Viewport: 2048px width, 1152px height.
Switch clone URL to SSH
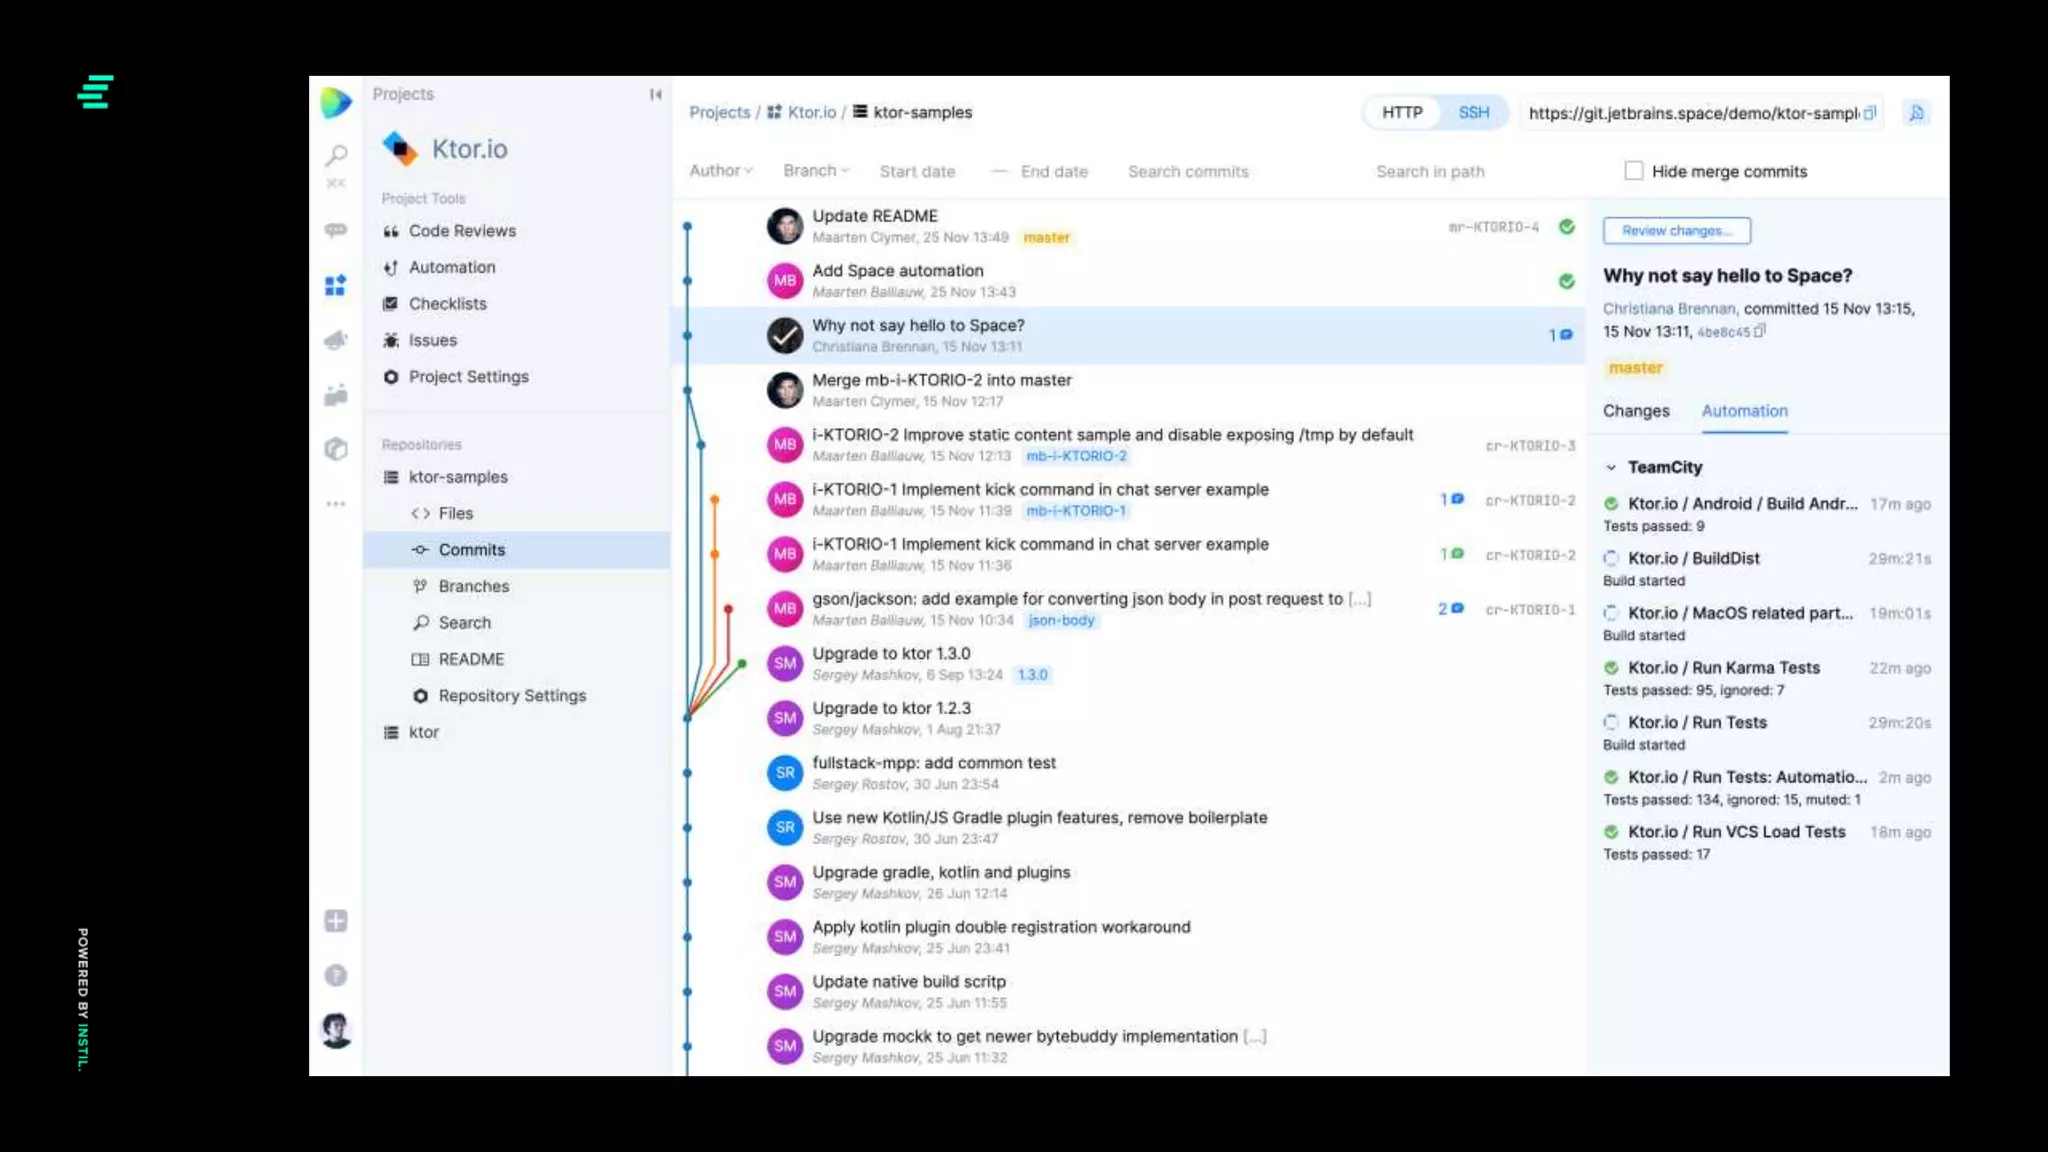1473,113
